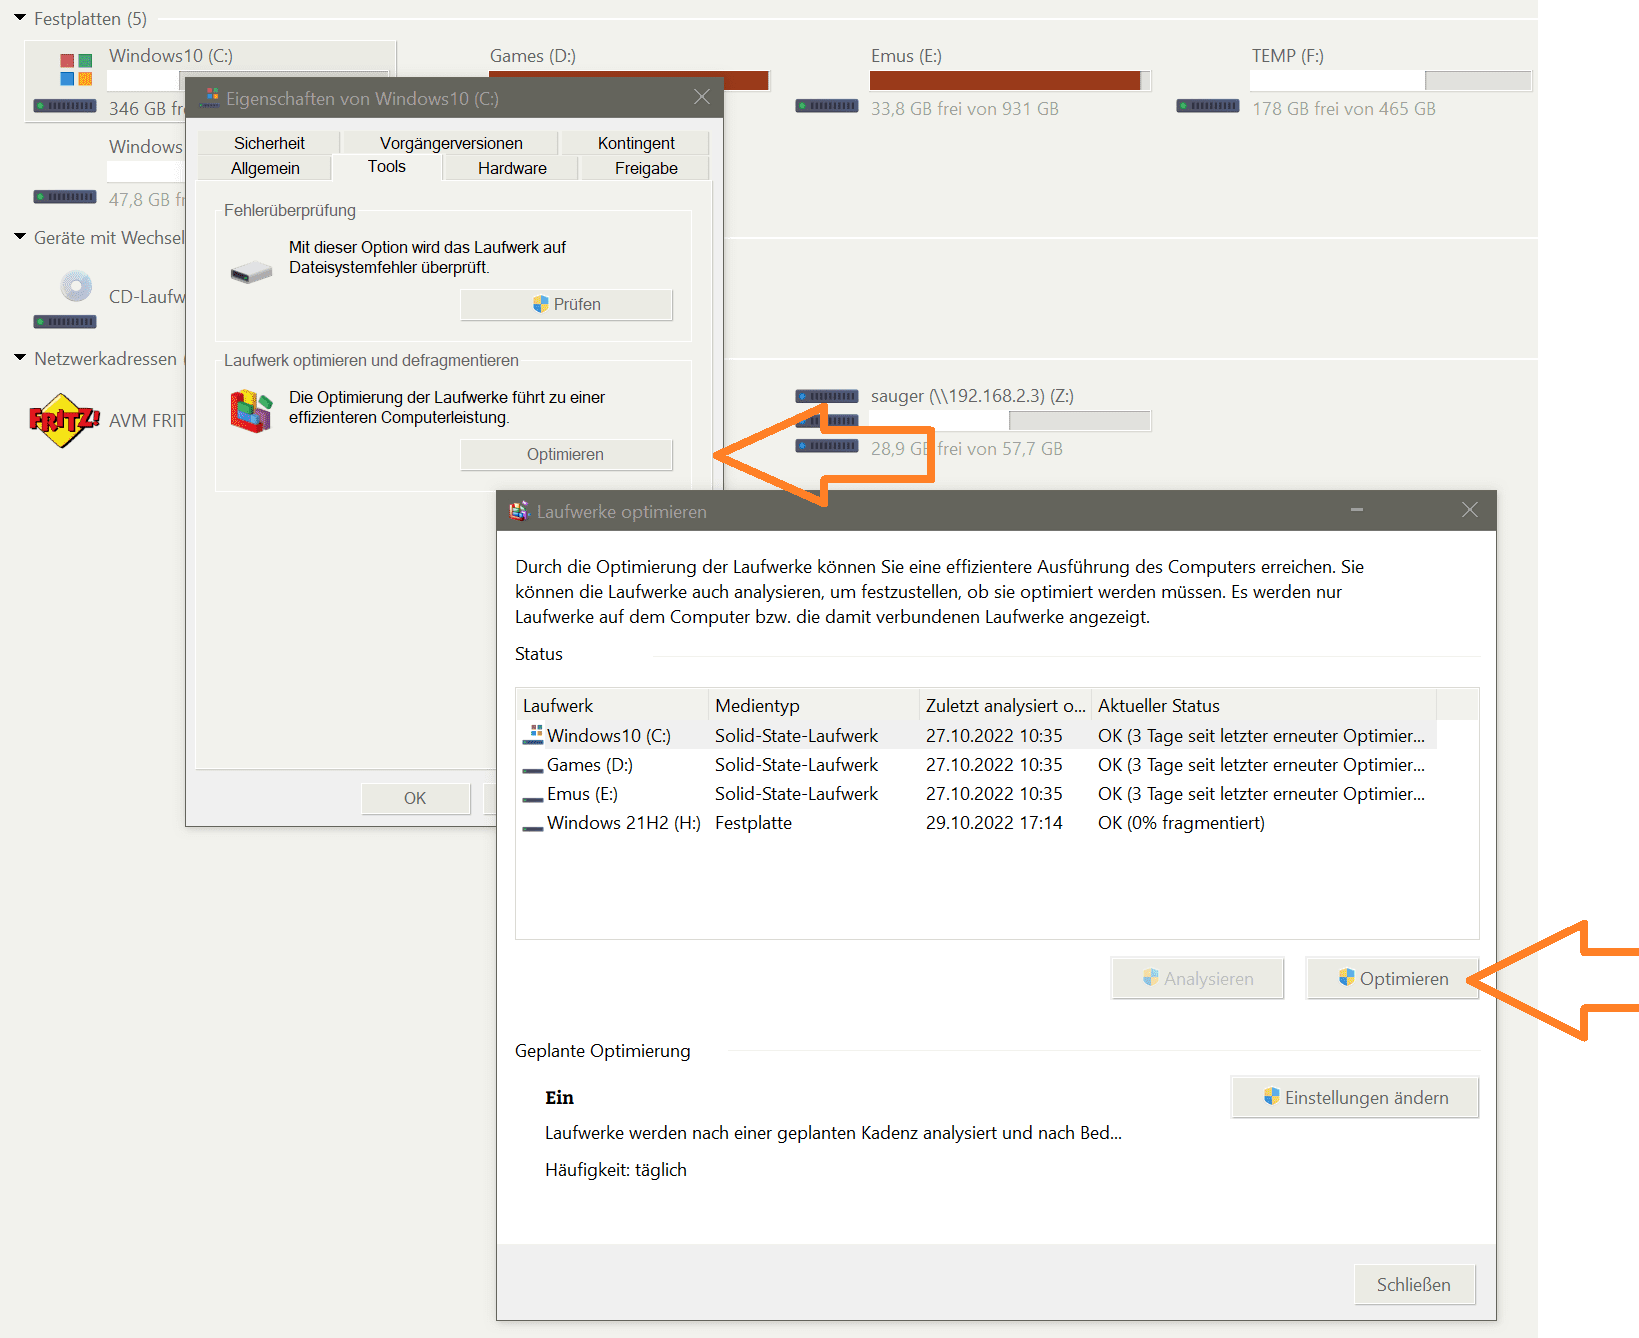
Task: Click the drive icon in Fehlerüberprüfung section
Action: click(x=251, y=272)
